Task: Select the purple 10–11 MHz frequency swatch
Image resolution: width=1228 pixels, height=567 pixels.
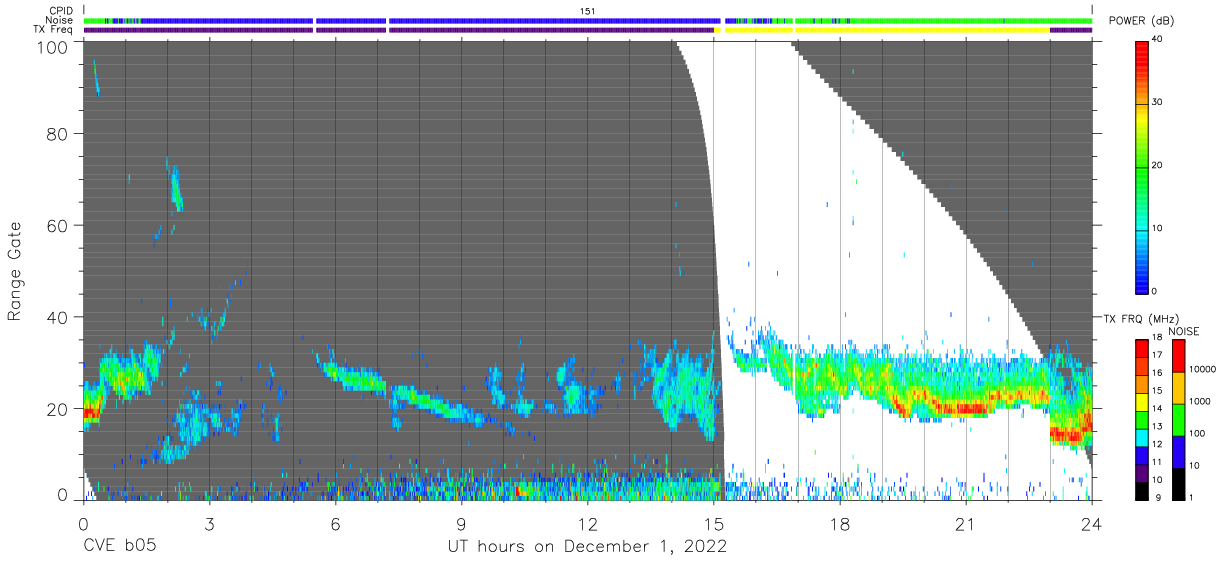Action: click(x=1141, y=472)
